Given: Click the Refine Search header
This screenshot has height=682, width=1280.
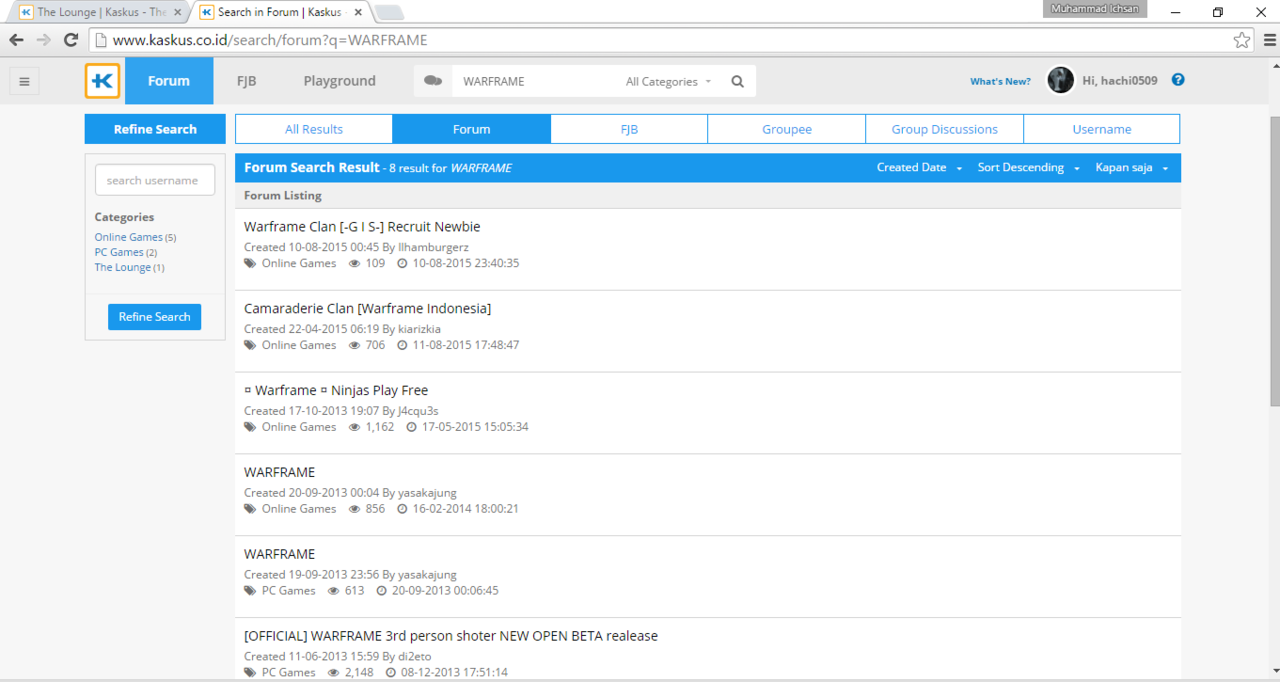Looking at the screenshot, I should point(155,129).
